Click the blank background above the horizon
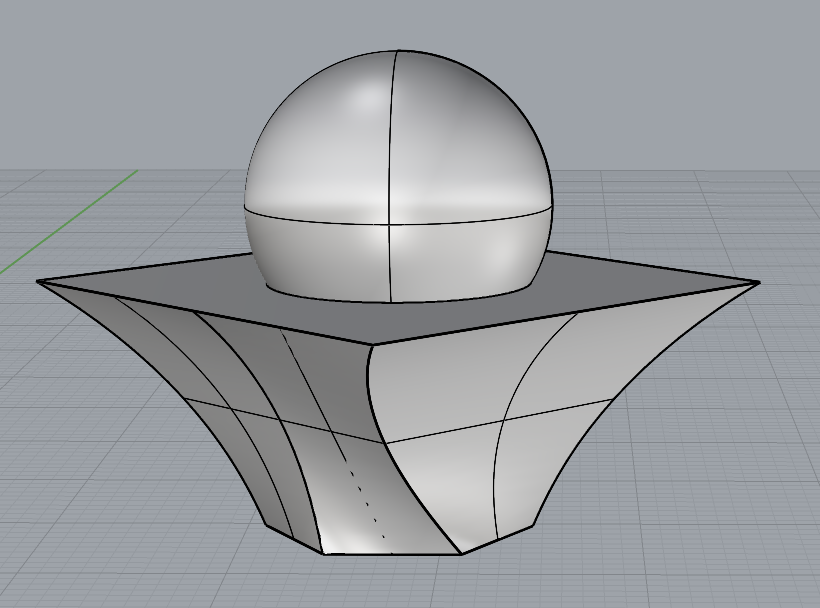 [x=650, y=80]
